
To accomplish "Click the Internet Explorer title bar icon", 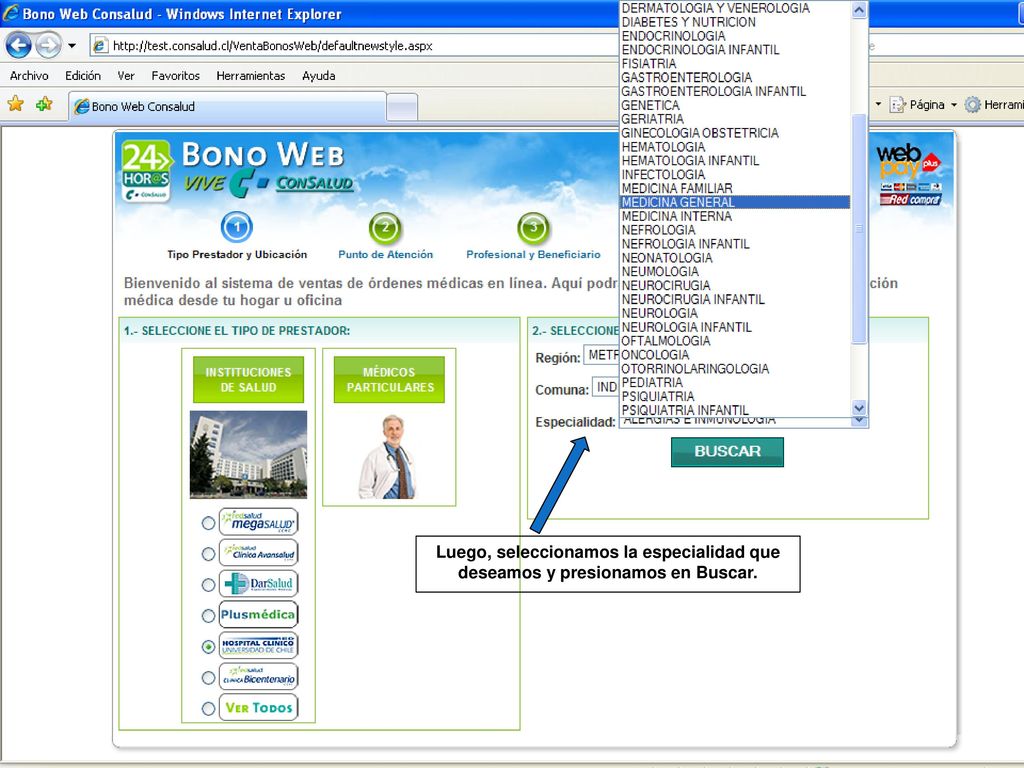I will [10, 13].
